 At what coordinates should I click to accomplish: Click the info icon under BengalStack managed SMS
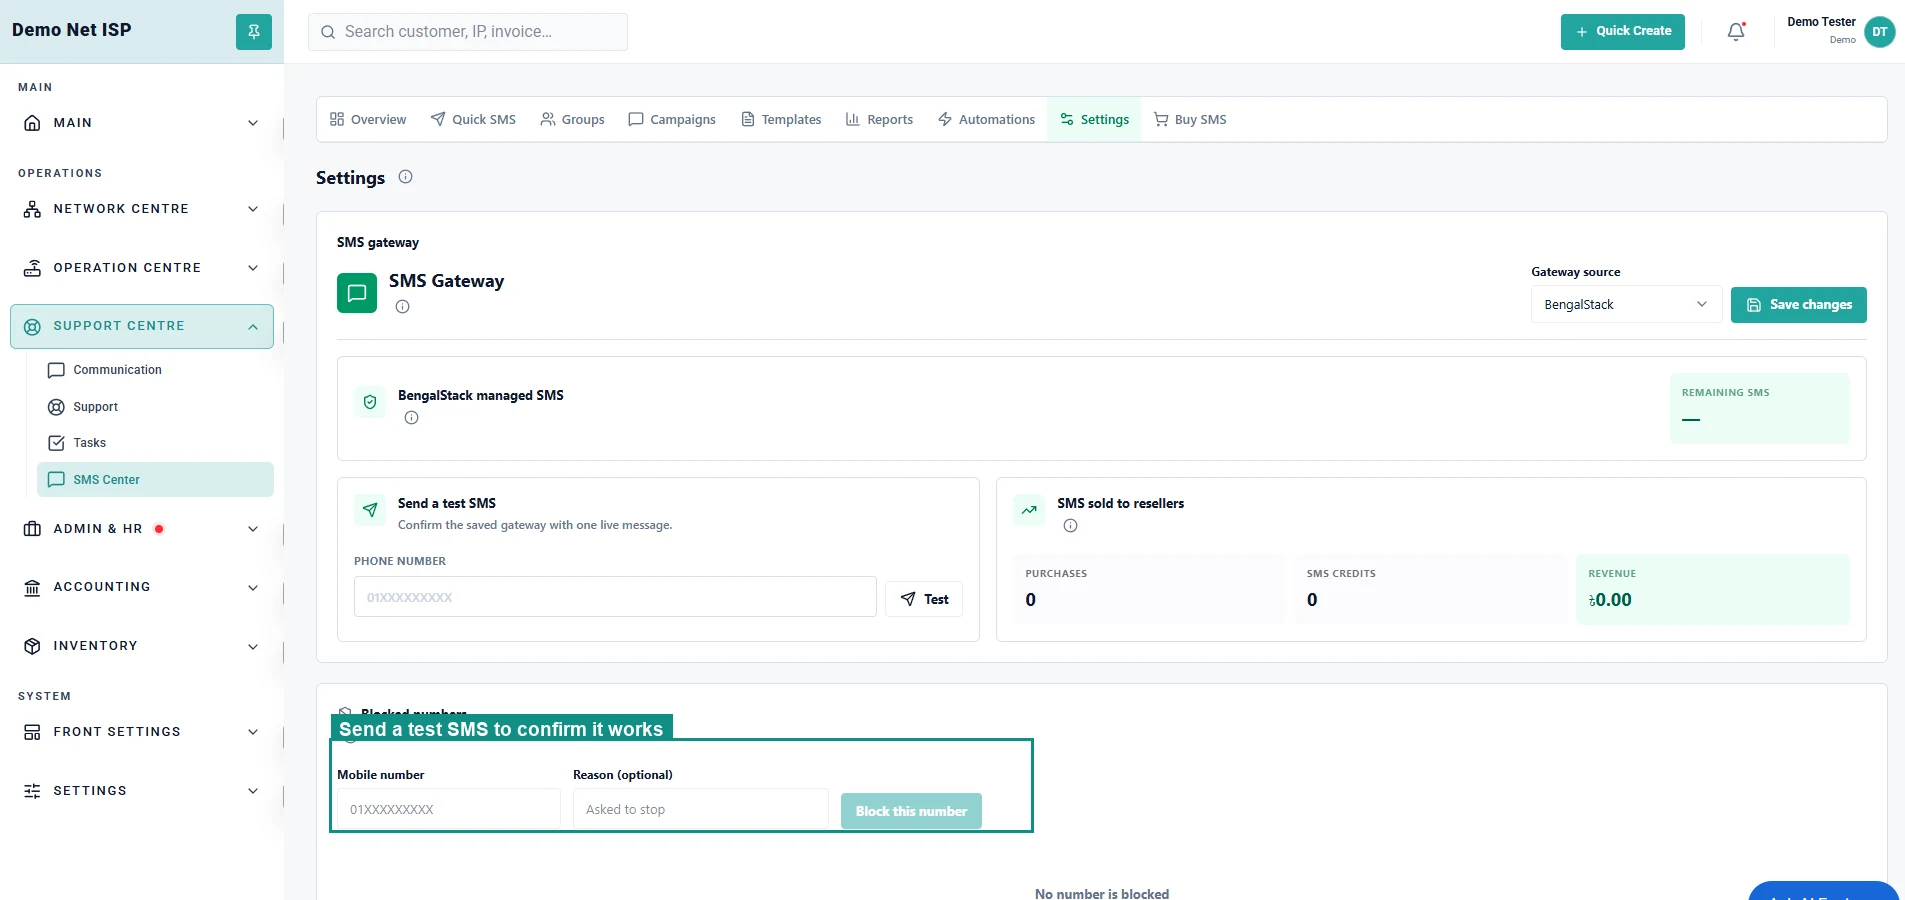click(x=411, y=418)
